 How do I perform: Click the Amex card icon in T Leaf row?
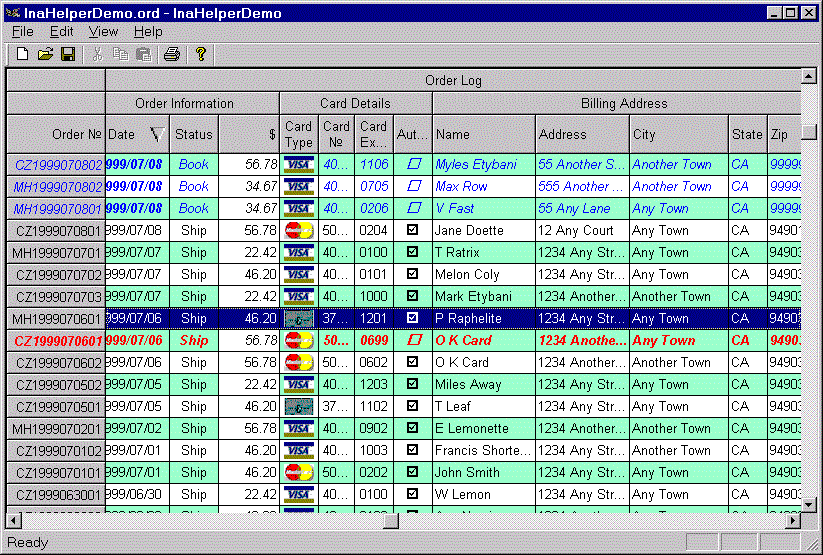point(299,406)
